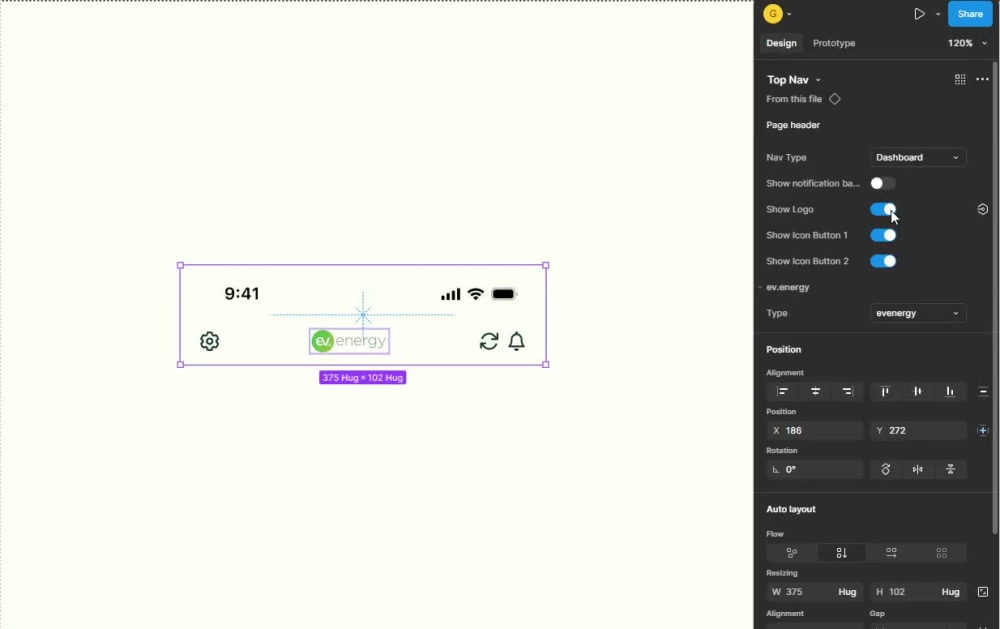1000x629 pixels.
Task: Open the 120% zoom dropdown
Action: (967, 43)
